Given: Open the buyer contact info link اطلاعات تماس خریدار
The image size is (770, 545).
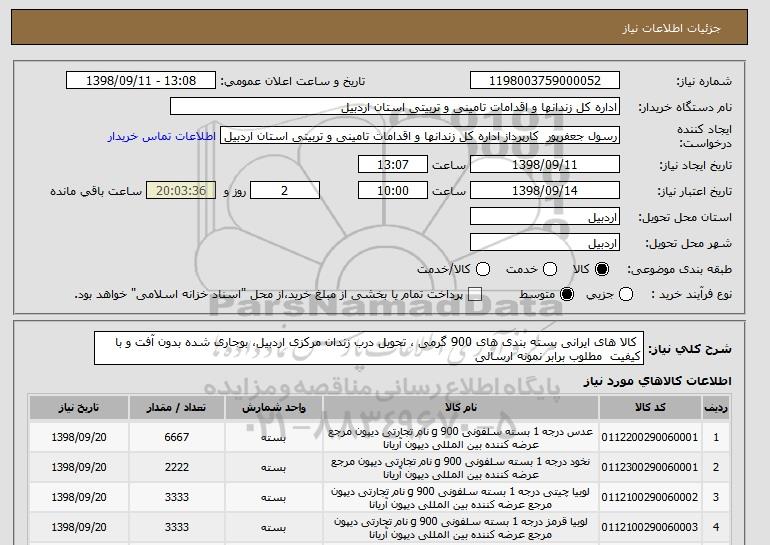Looking at the screenshot, I should (162, 136).
